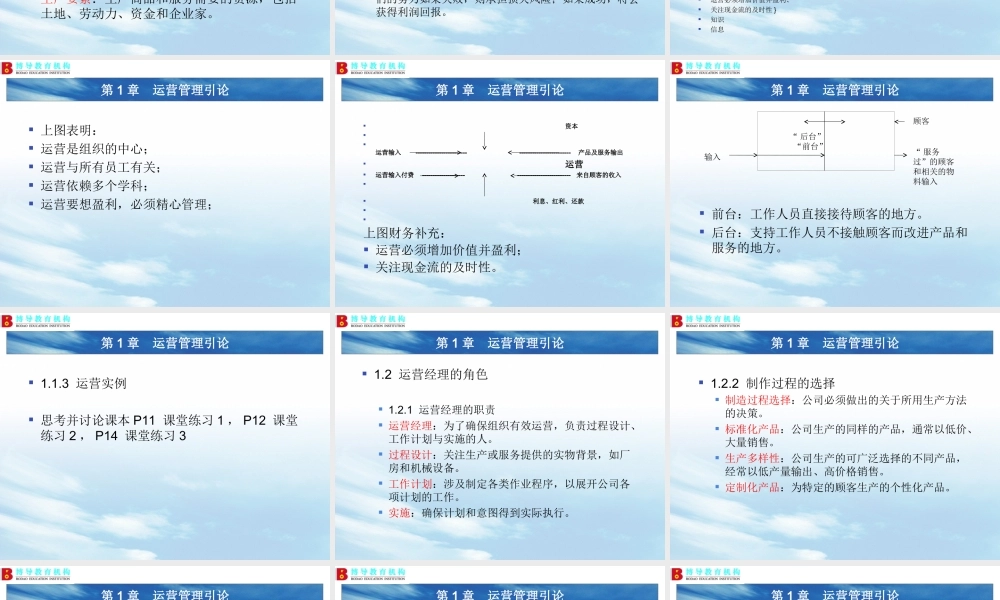1000x600 pixels.
Task: Click the small bullet 信息 in the top-right slide
Action: pyautogui.click(x=717, y=29)
